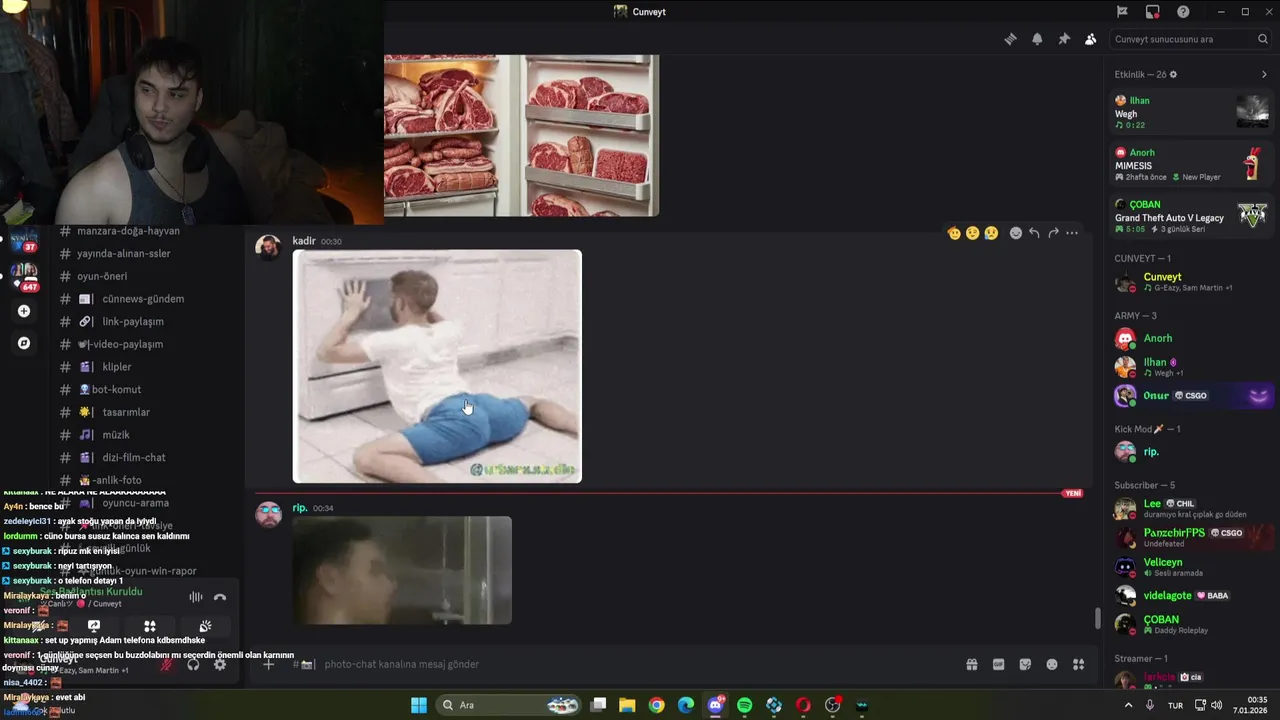Open Discover servers compass icon
This screenshot has height=720, width=1280.
24,343
